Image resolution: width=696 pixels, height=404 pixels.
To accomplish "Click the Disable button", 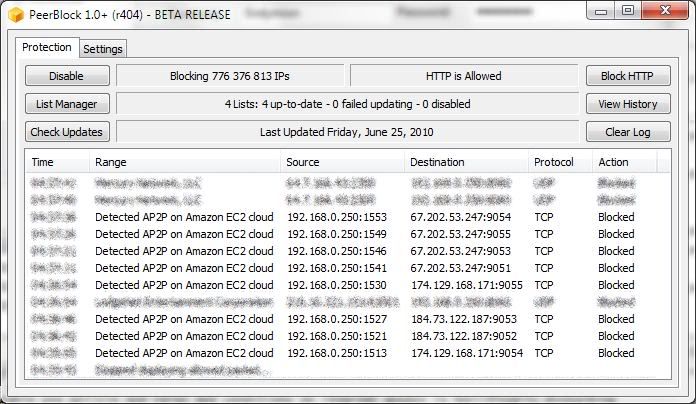I will (67, 76).
